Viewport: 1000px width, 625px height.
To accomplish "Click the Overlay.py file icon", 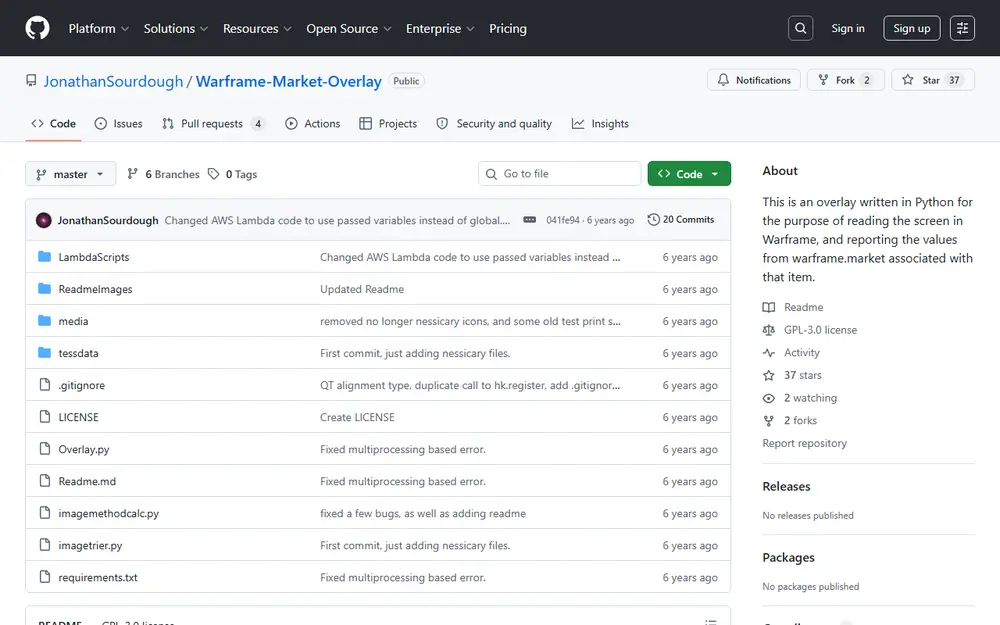I will [x=45, y=448].
